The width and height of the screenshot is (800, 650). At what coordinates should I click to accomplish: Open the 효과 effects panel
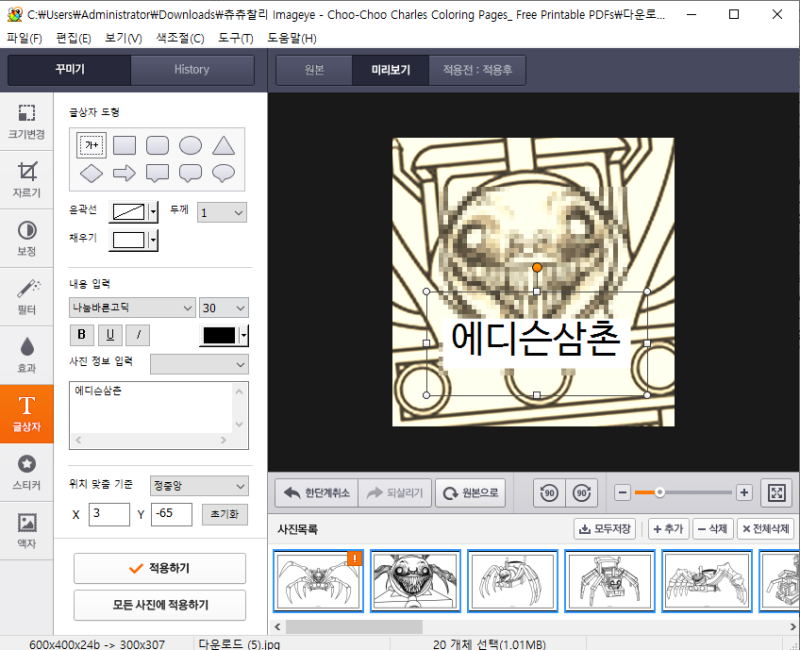27,355
